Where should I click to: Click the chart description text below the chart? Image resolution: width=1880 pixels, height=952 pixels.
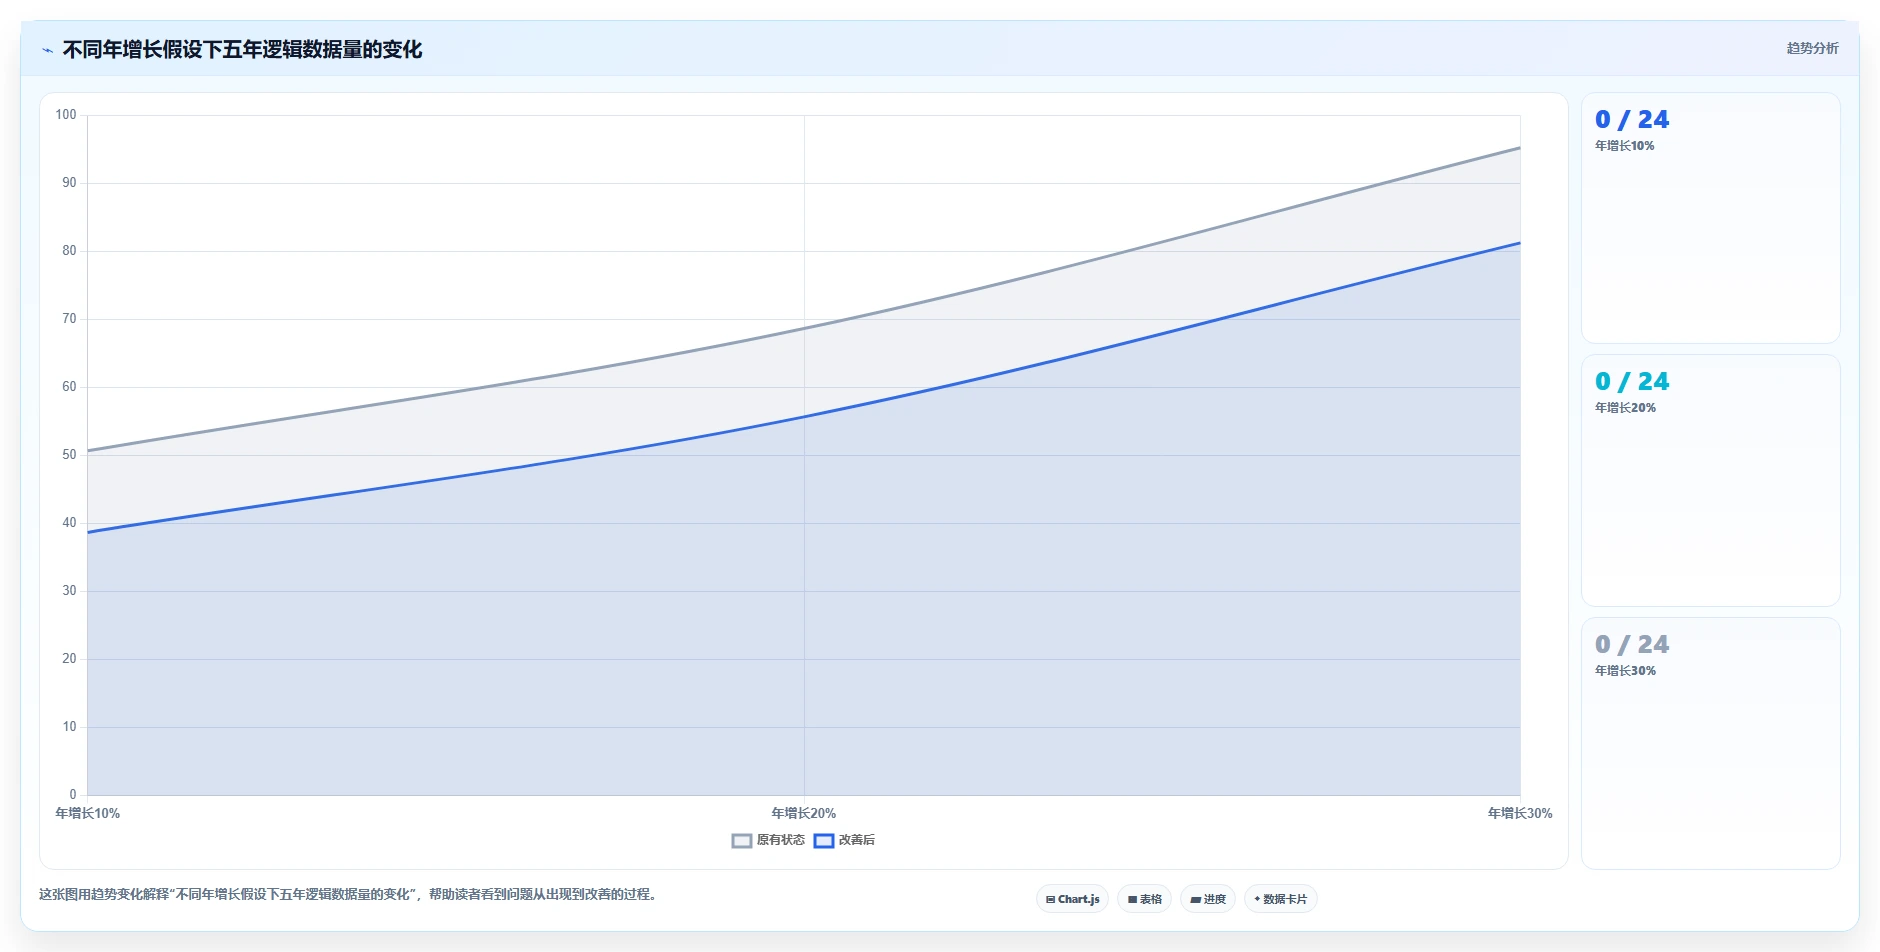pos(350,894)
